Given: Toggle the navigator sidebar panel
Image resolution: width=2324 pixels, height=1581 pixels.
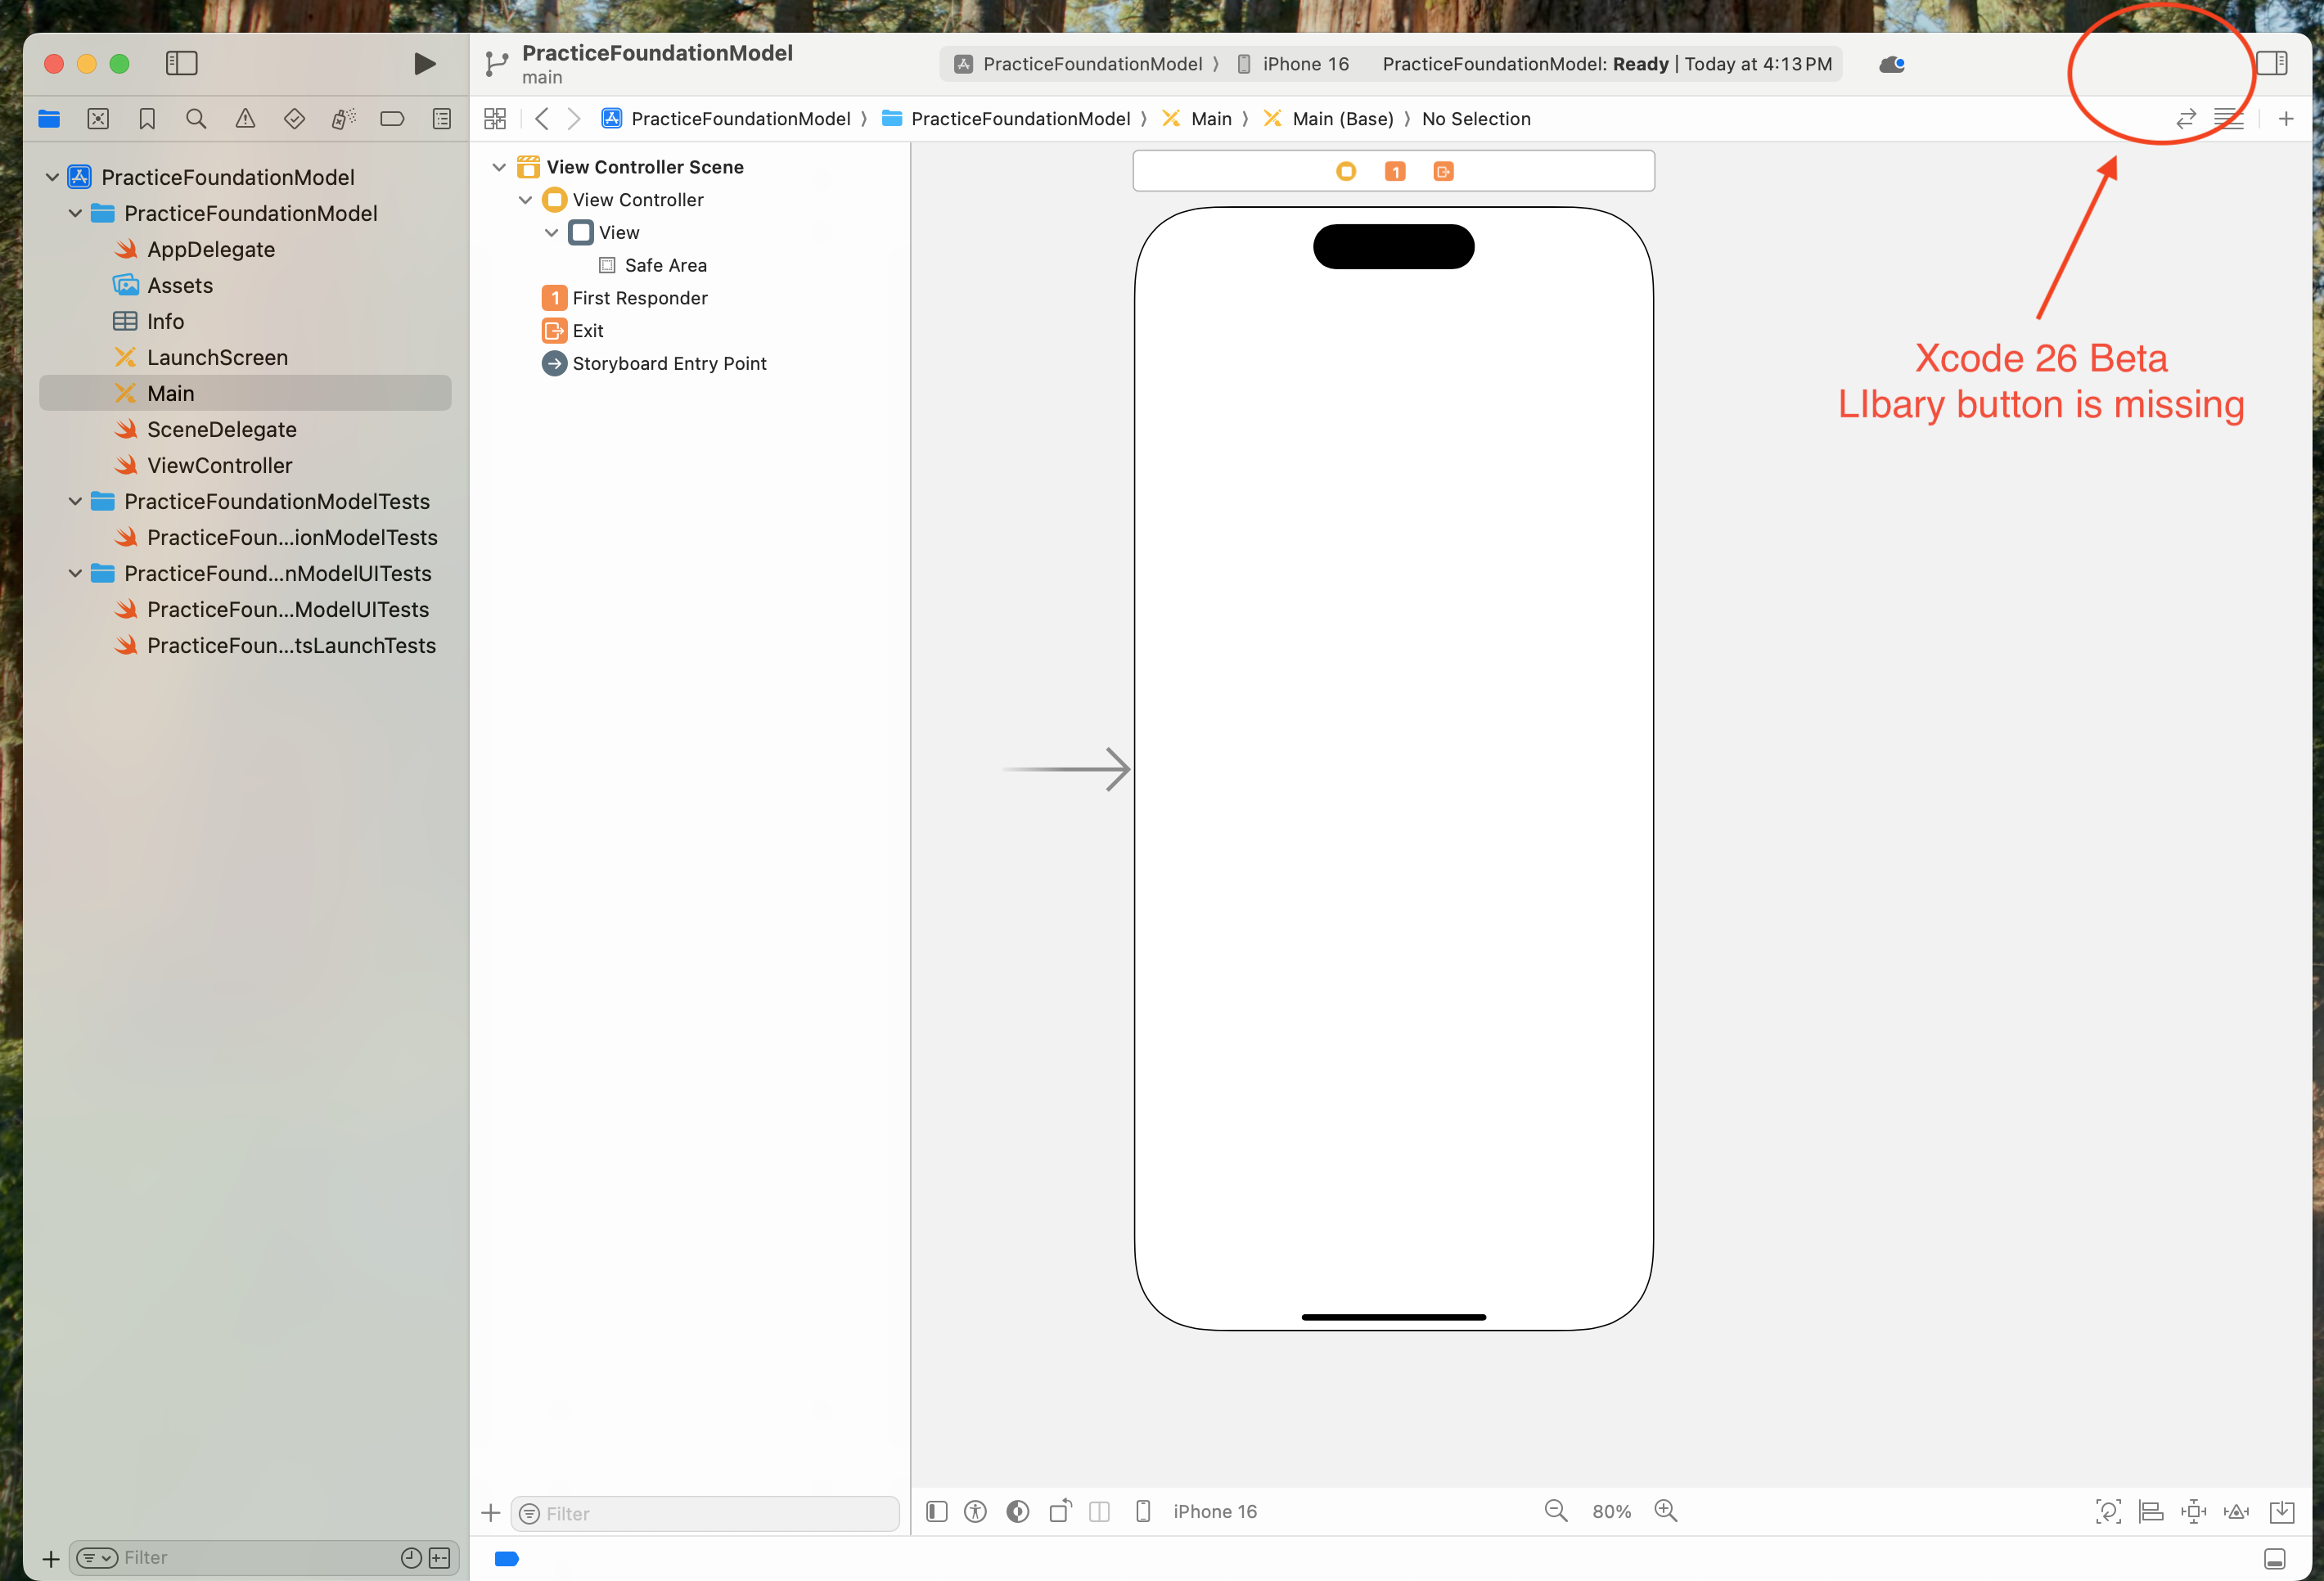Looking at the screenshot, I should tap(181, 64).
